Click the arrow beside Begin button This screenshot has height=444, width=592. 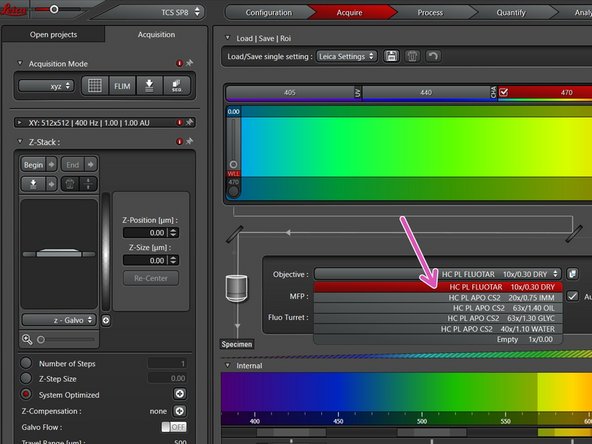pos(52,165)
